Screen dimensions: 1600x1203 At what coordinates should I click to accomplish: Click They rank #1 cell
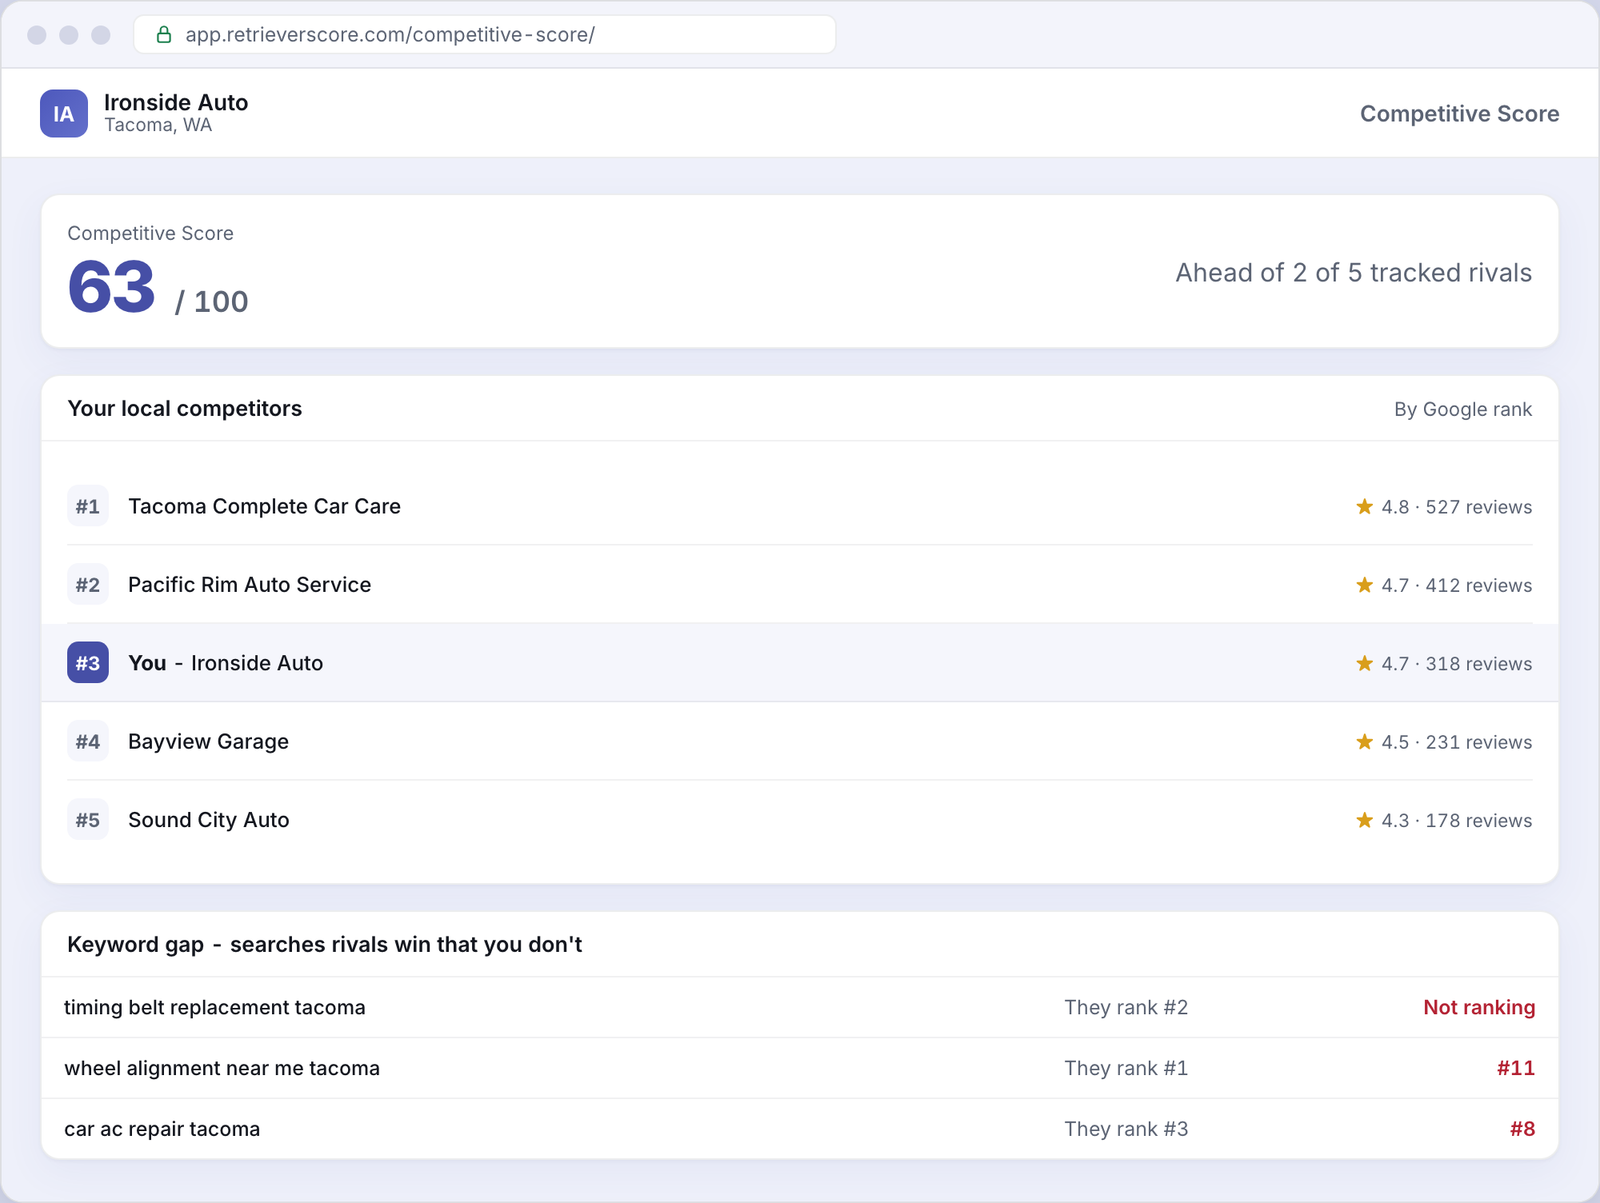(x=1126, y=1068)
